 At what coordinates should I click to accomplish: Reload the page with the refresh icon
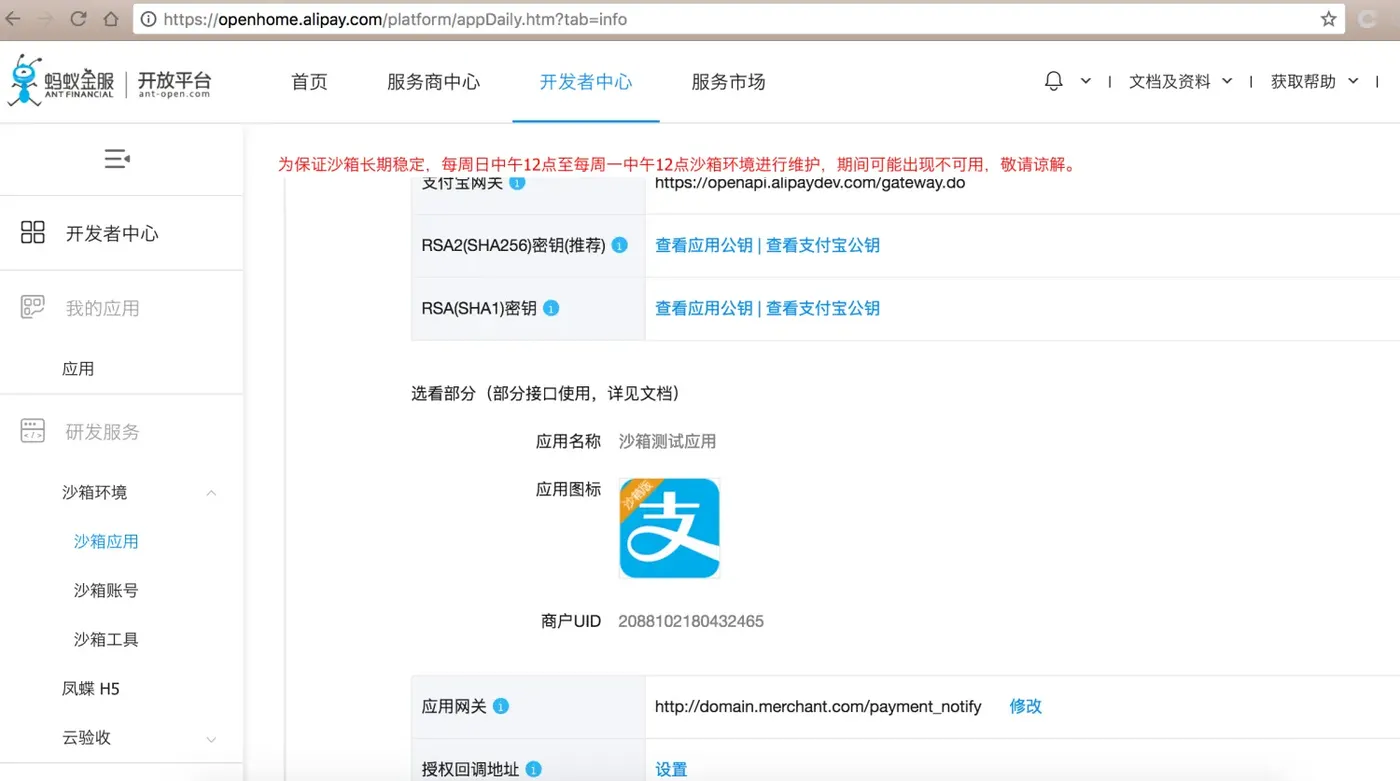[x=78, y=19]
